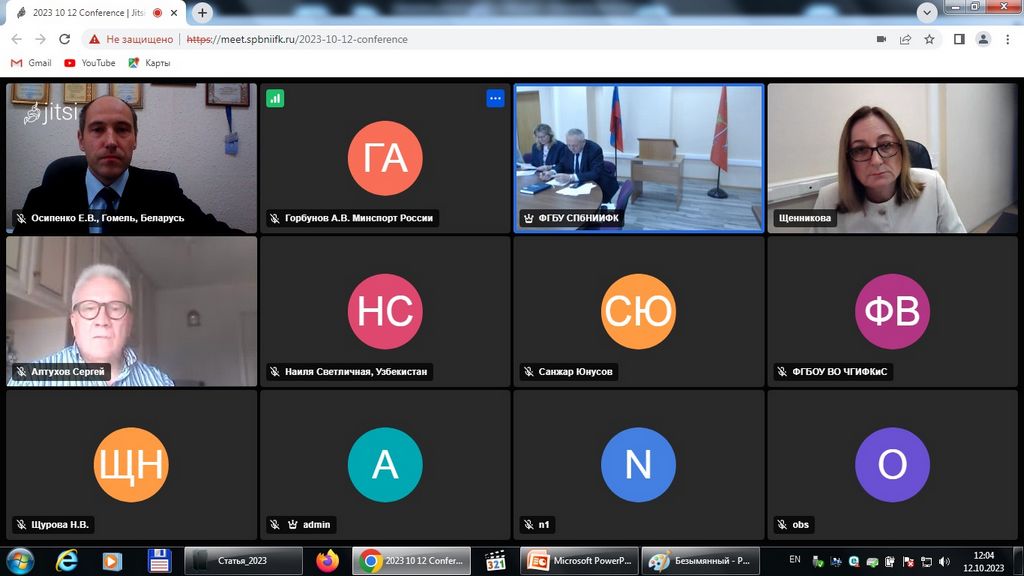Viewport: 1024px width, 576px height.
Task: Open the YouTube bookmark
Action: pyautogui.click(x=89, y=63)
